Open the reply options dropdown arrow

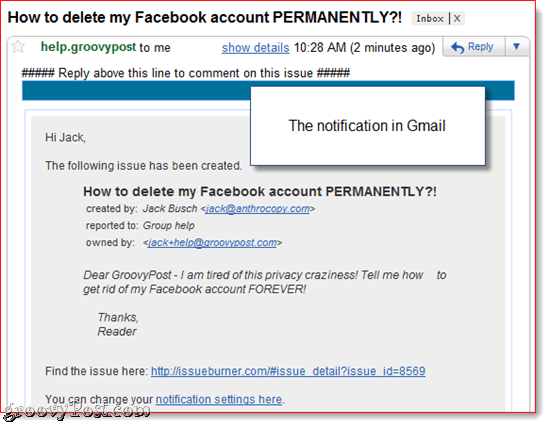[517, 47]
